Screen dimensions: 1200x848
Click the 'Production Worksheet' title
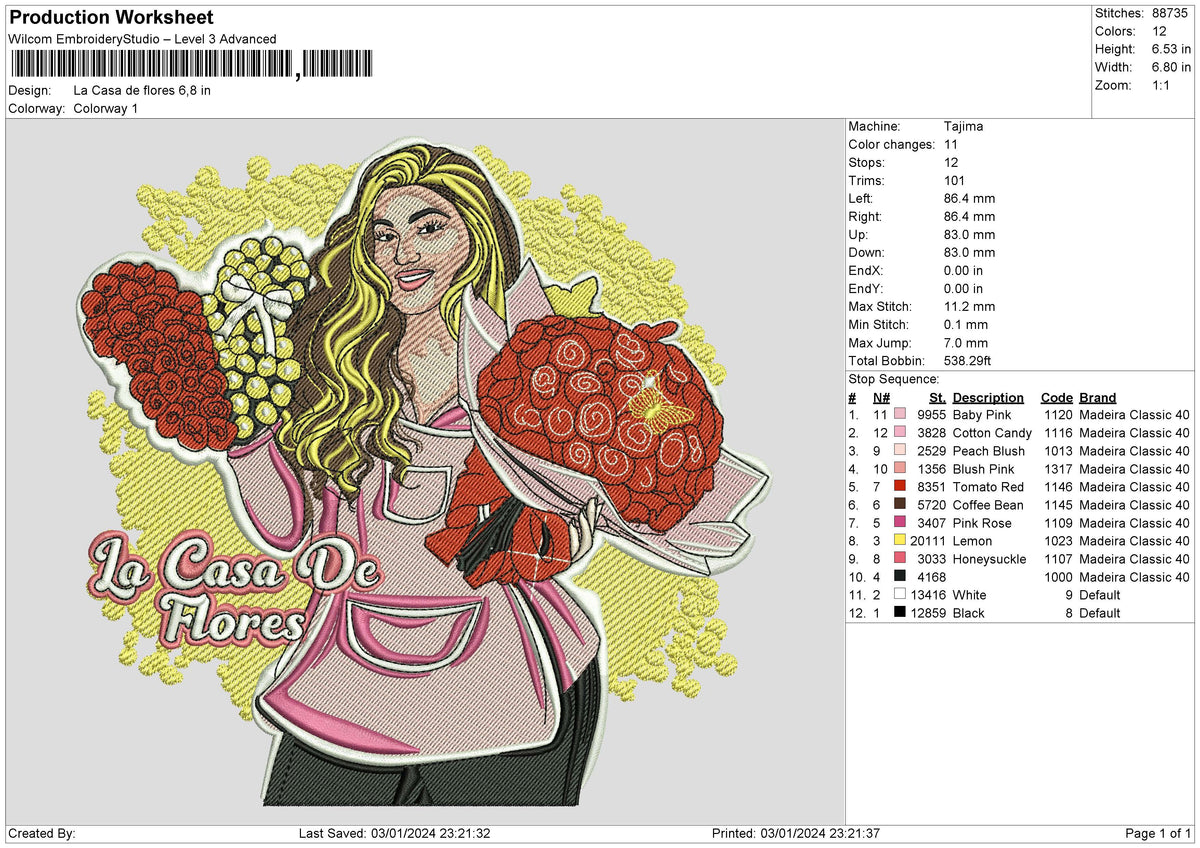pos(111,18)
